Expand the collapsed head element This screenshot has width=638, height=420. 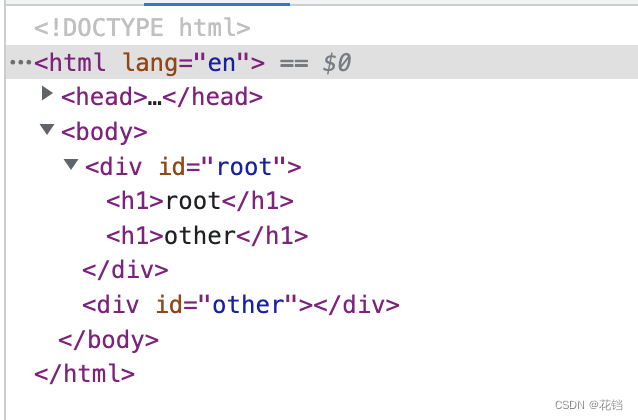(47, 94)
